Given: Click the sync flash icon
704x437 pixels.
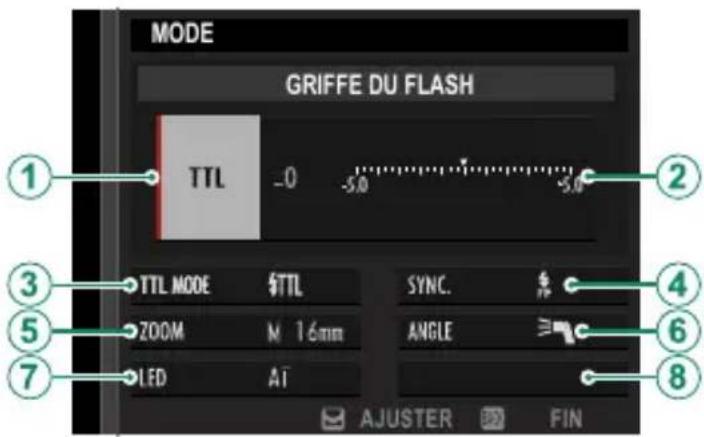Looking at the screenshot, I should coord(545,285).
